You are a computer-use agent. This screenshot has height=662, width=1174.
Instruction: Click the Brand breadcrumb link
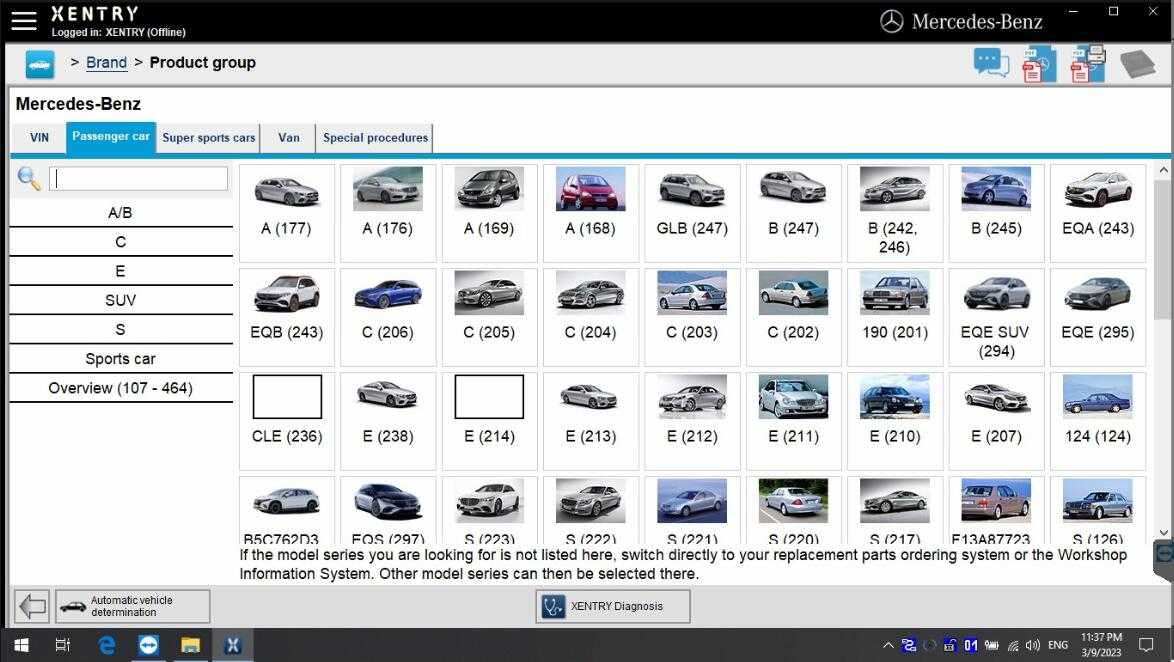point(106,63)
